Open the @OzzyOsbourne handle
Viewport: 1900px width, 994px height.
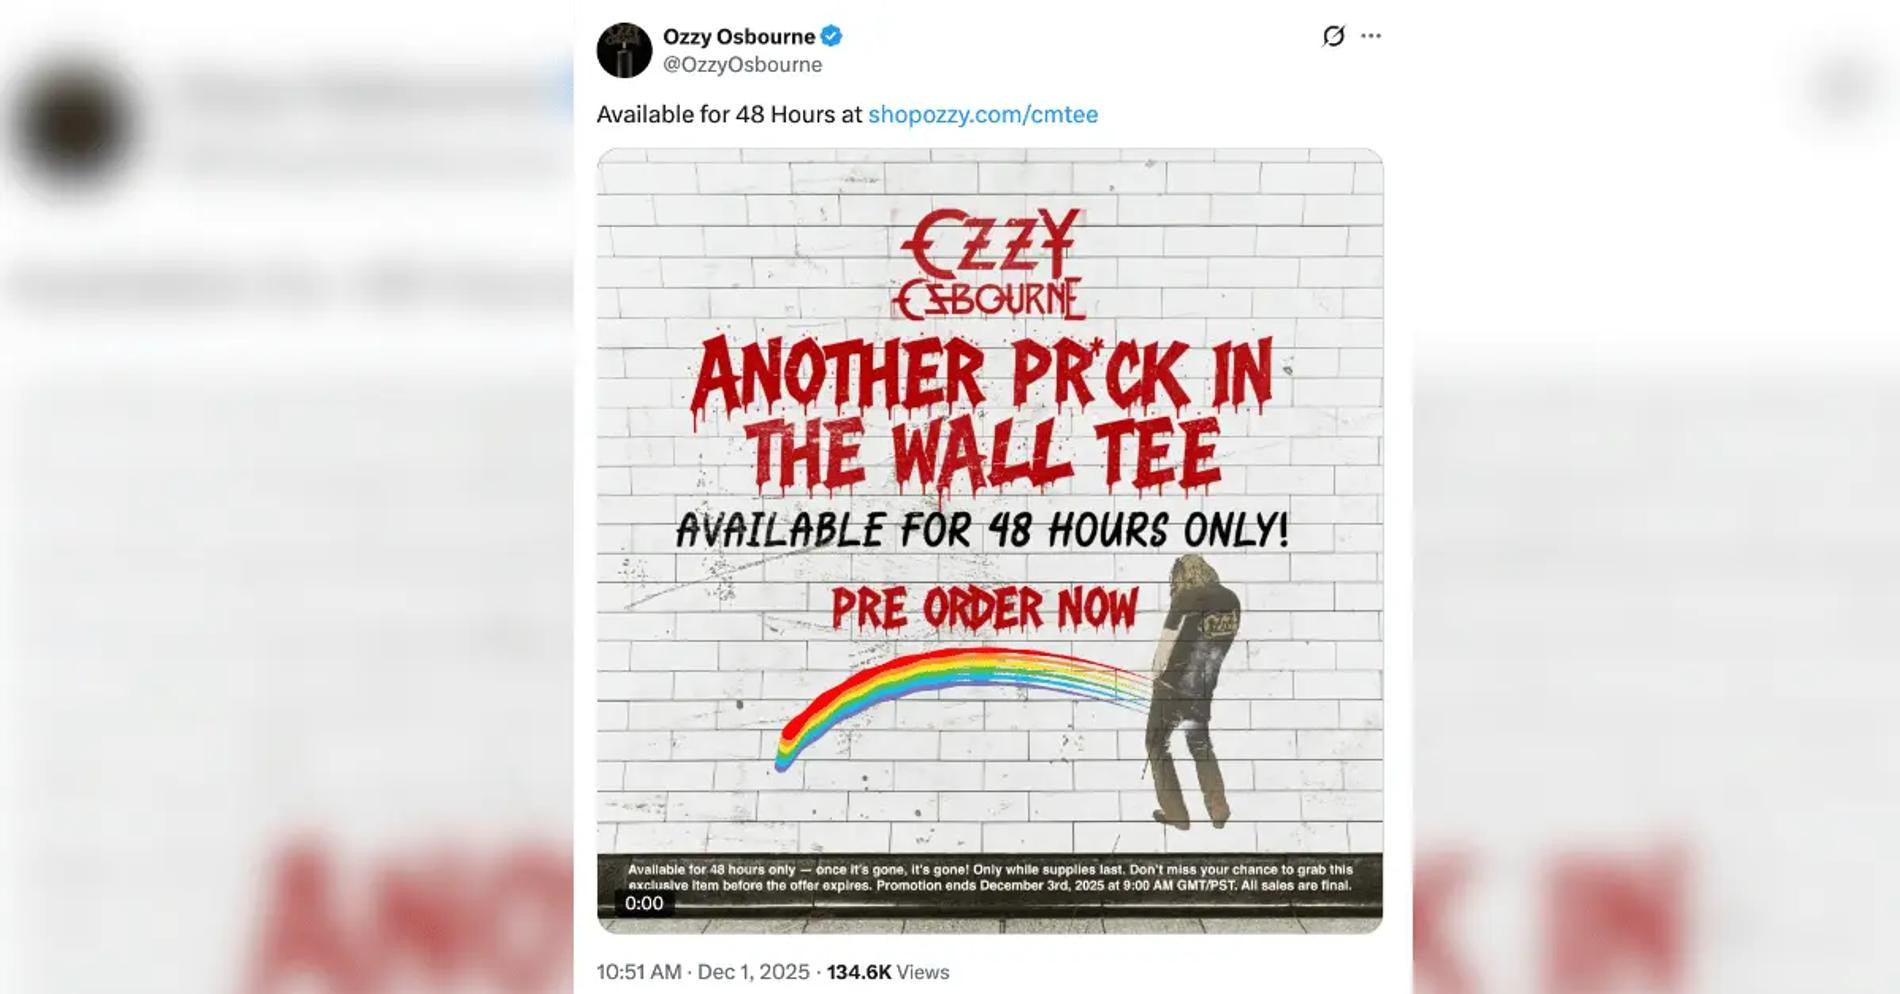click(743, 65)
